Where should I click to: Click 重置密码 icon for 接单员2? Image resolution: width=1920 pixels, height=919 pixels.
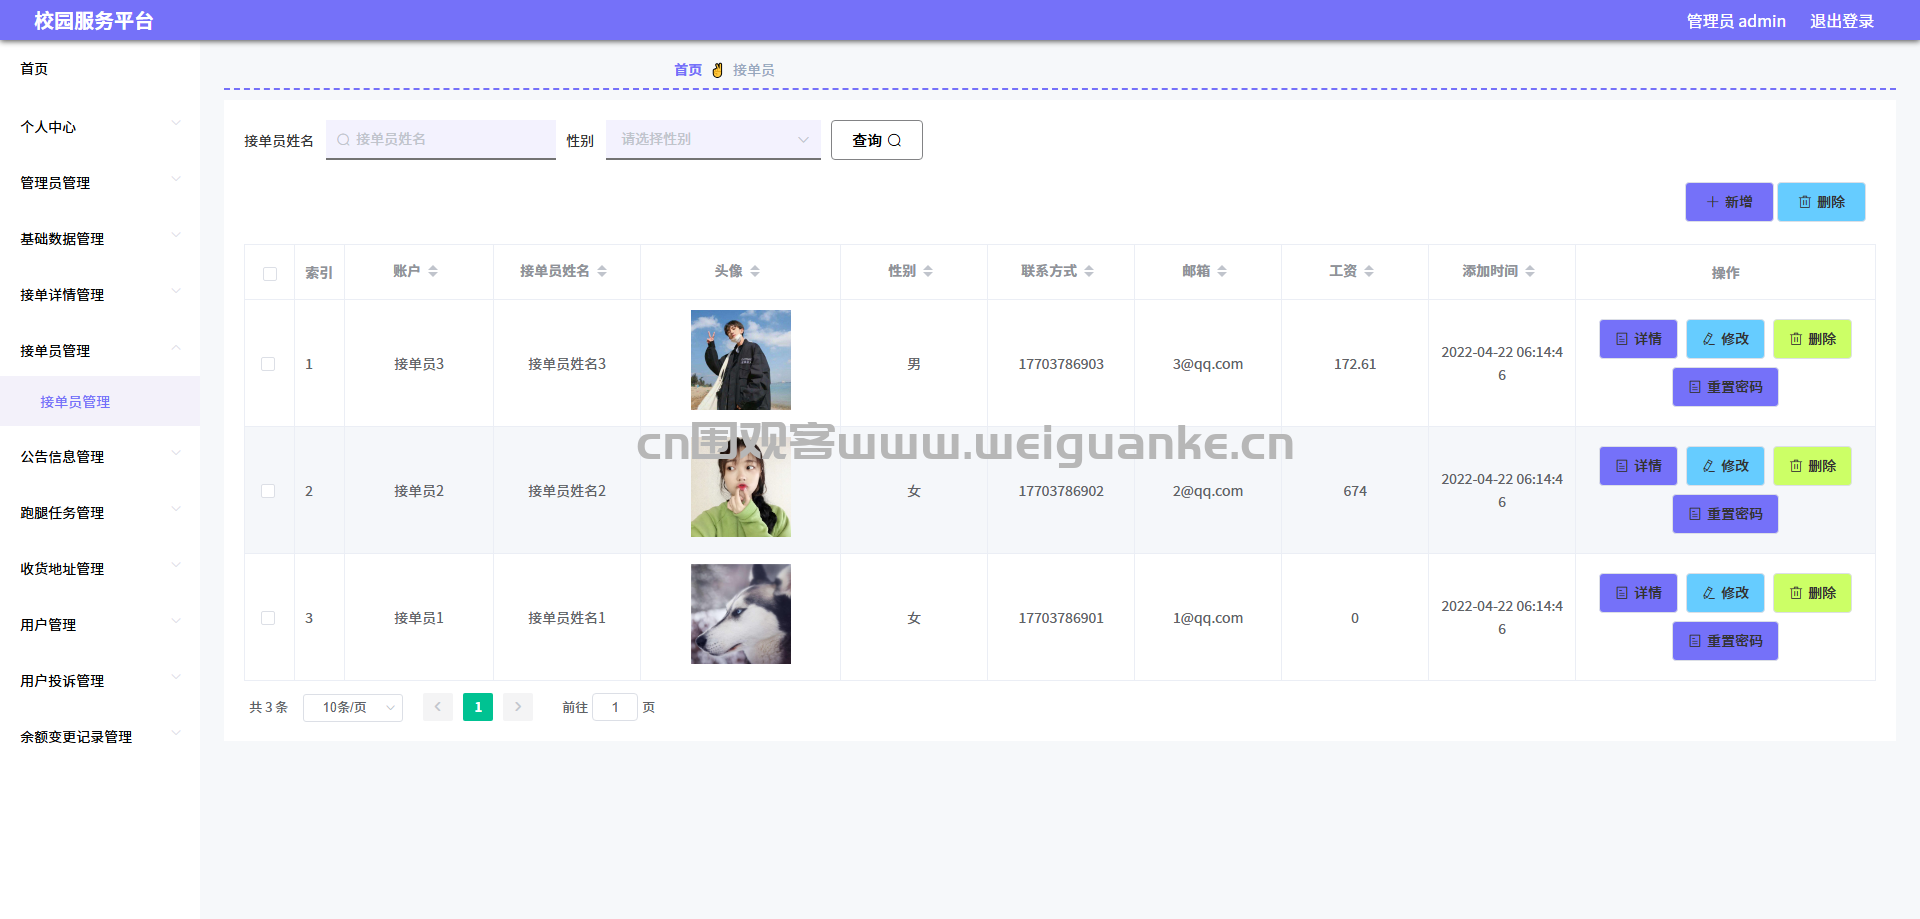[1694, 513]
